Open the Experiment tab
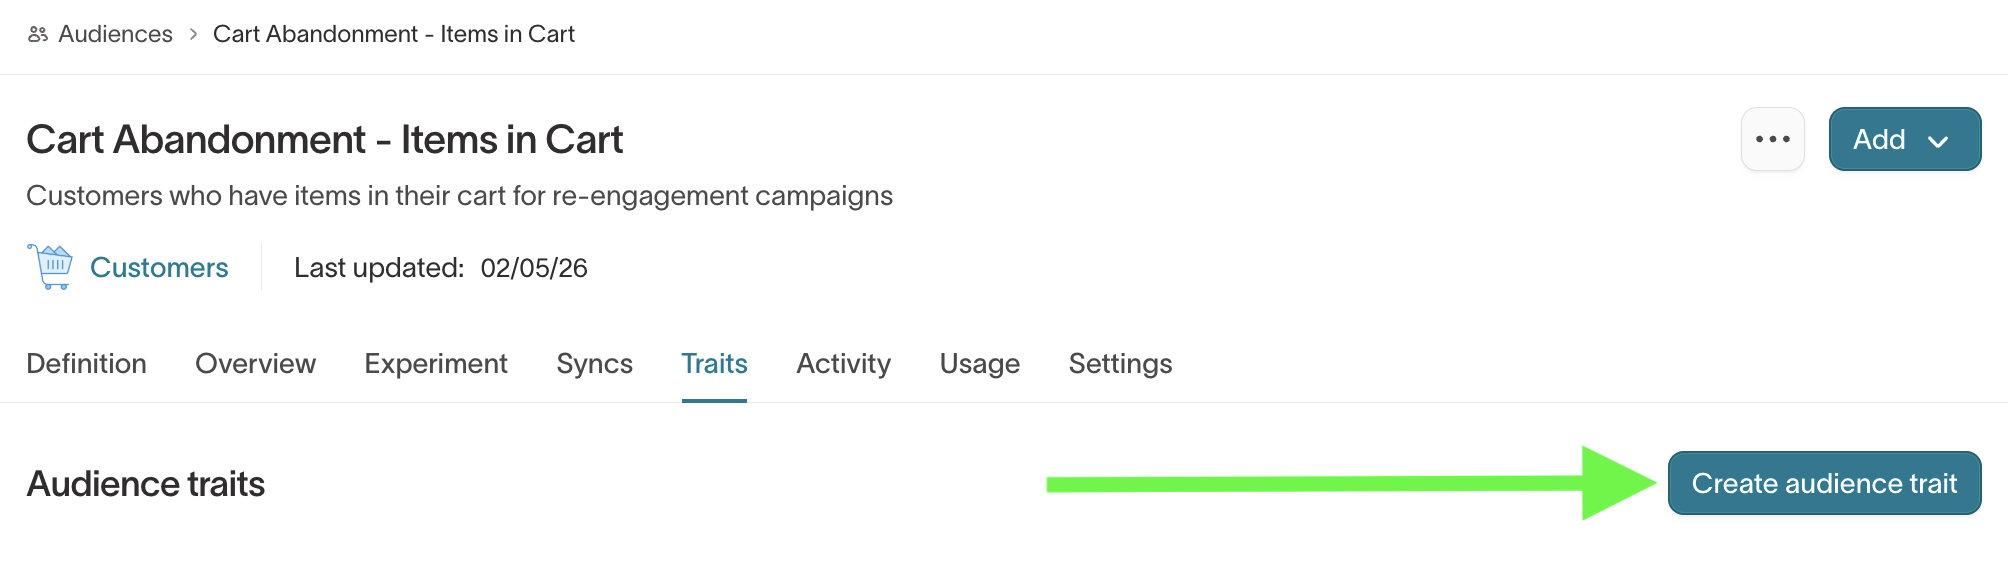Viewport: 2008px width, 568px height. [x=436, y=364]
